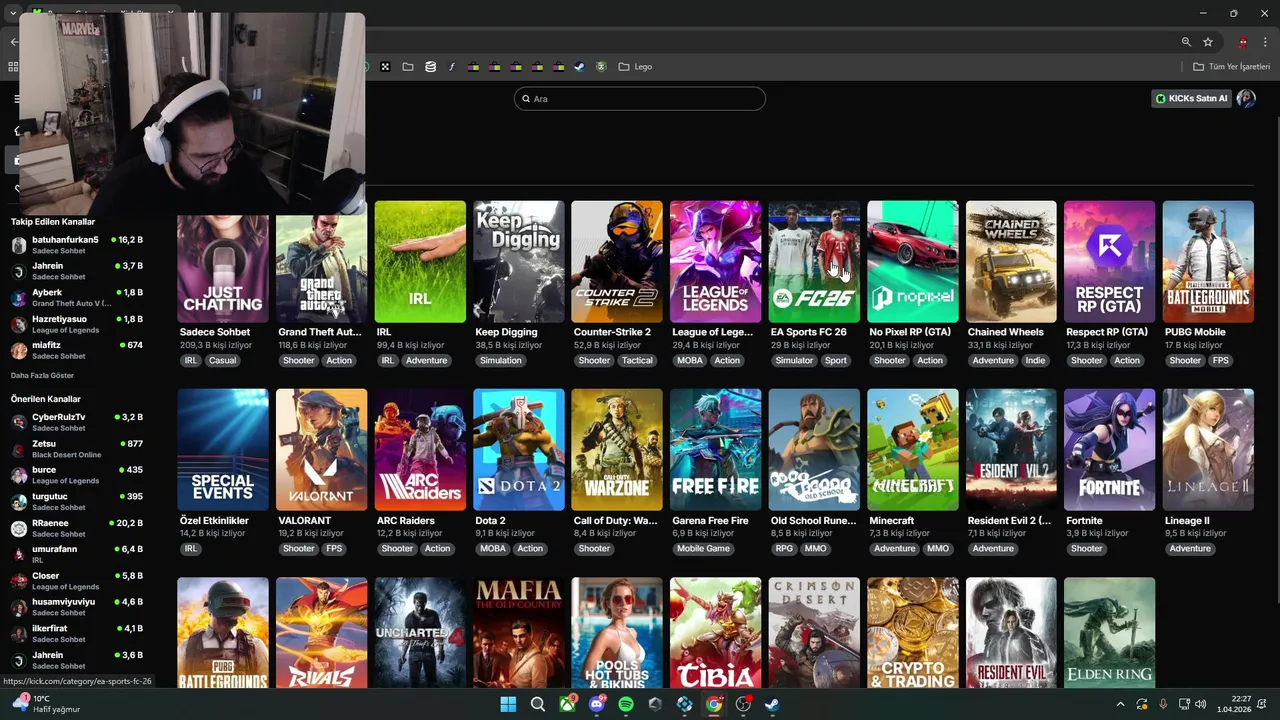
Task: Open the Özel Etkinlikler special events card
Action: (223, 450)
